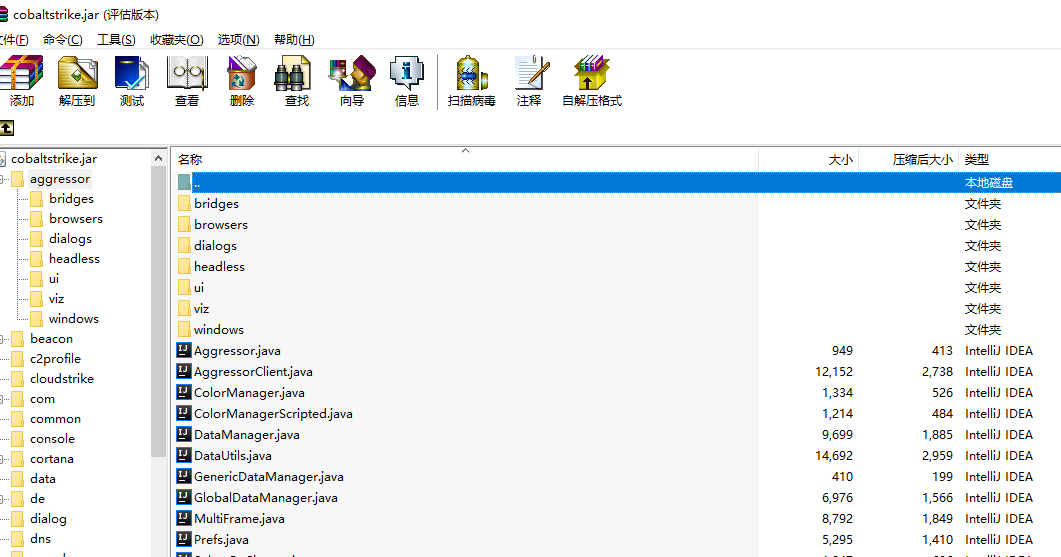
Task: Click the 添加 (Add) toolbar icon
Action: coord(21,73)
